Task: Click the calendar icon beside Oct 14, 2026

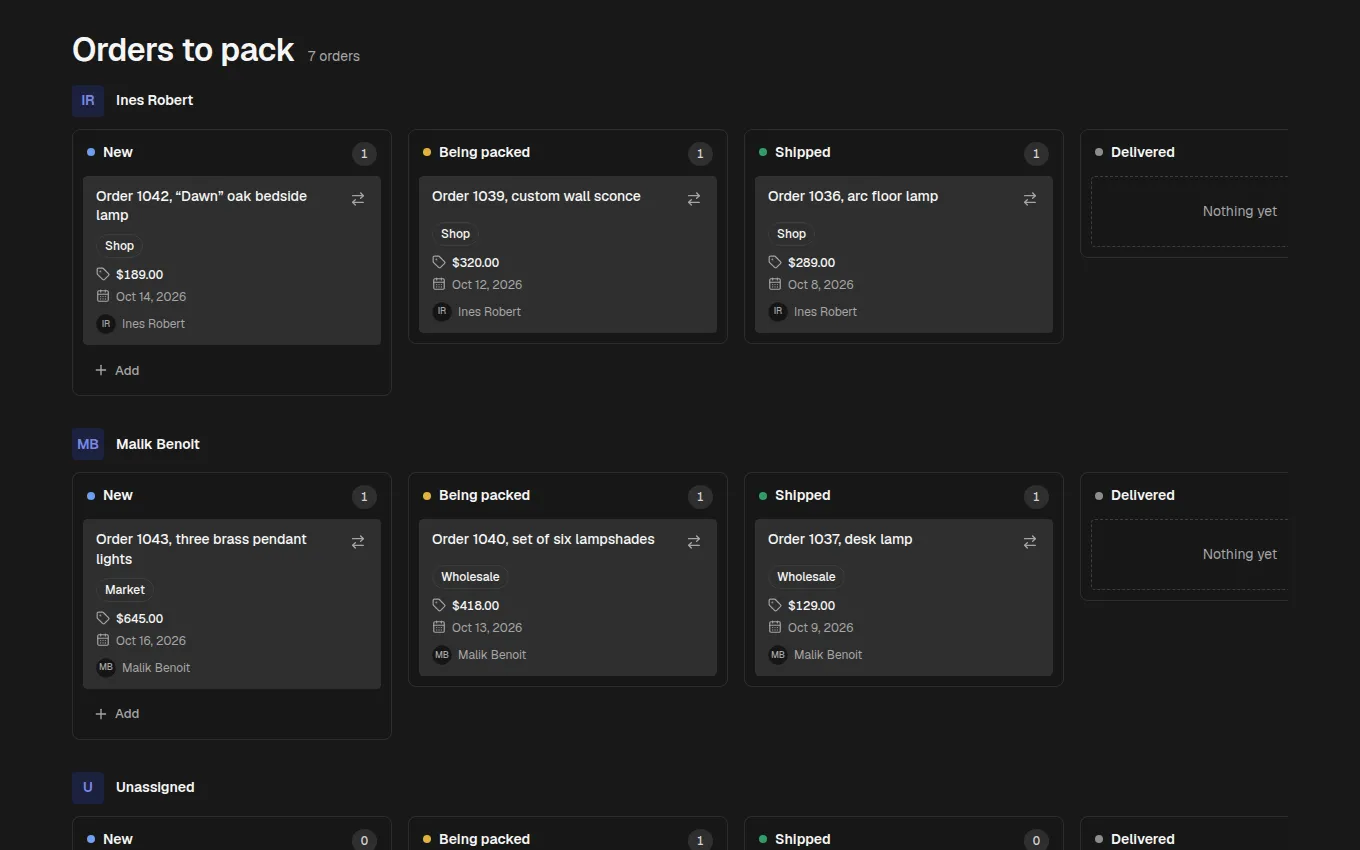Action: (103, 296)
